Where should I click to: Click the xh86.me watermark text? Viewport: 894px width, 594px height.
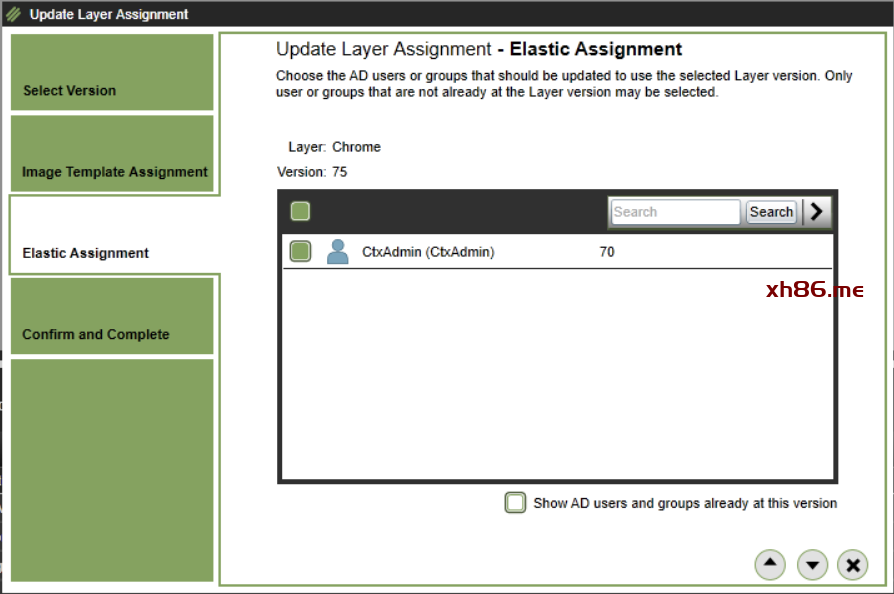814,290
